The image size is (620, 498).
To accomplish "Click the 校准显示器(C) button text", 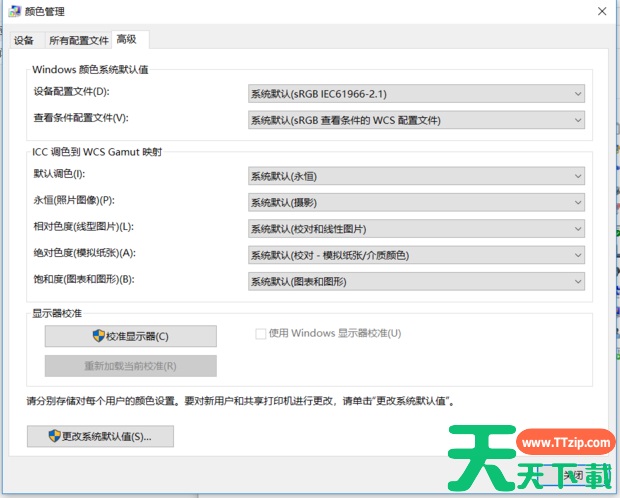I will coord(138,336).
